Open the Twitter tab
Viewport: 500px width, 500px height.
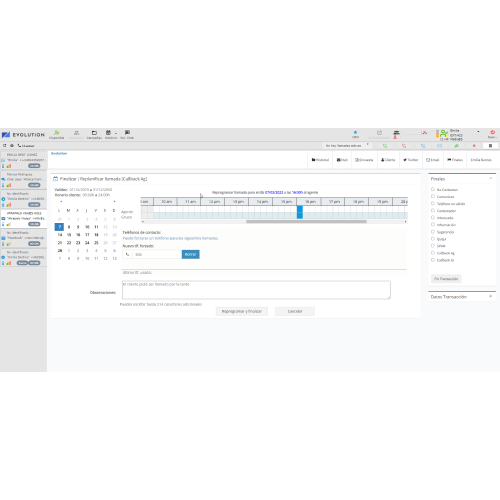[x=411, y=160]
